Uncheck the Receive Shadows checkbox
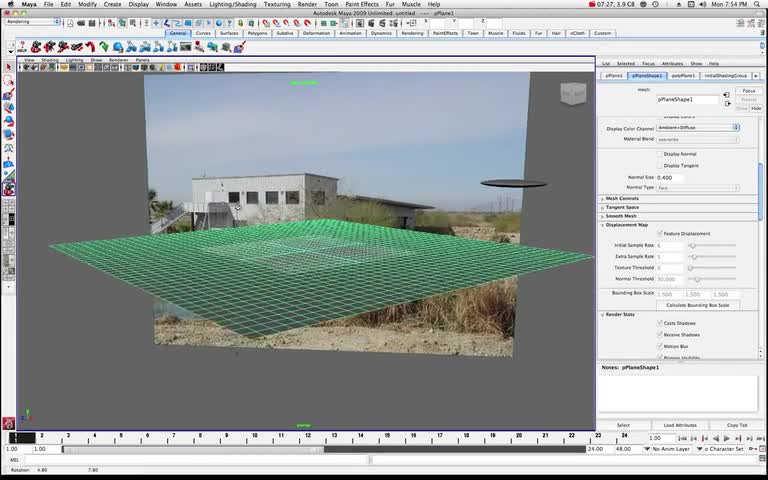 coord(659,335)
